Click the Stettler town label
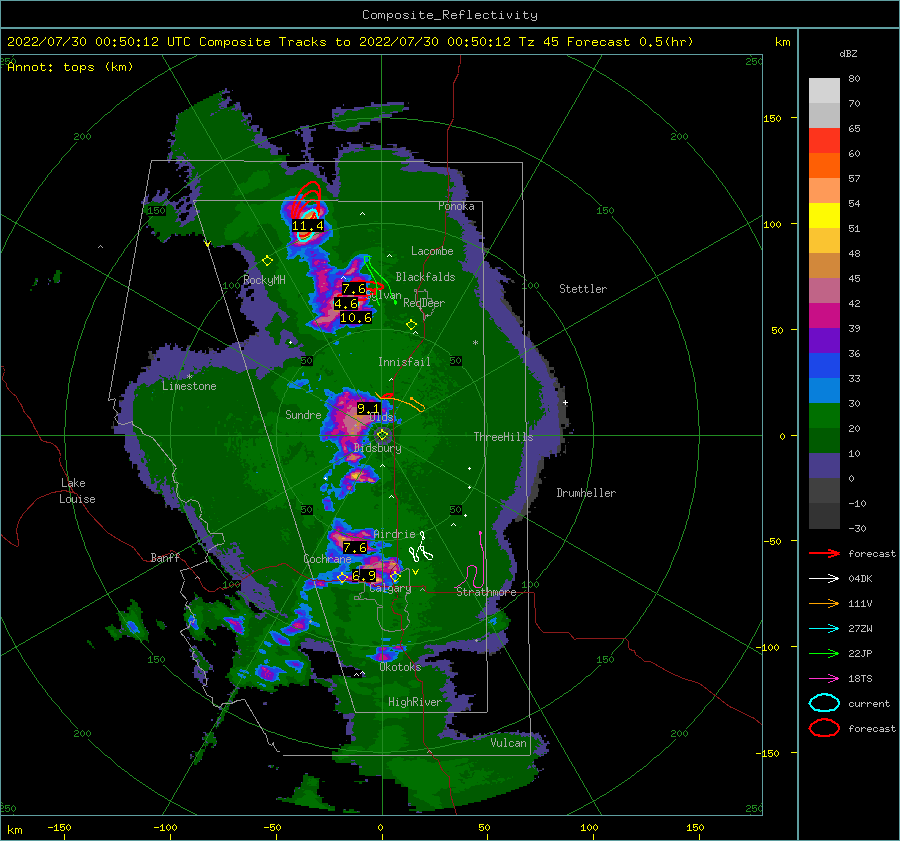The image size is (900, 841). [x=583, y=289]
